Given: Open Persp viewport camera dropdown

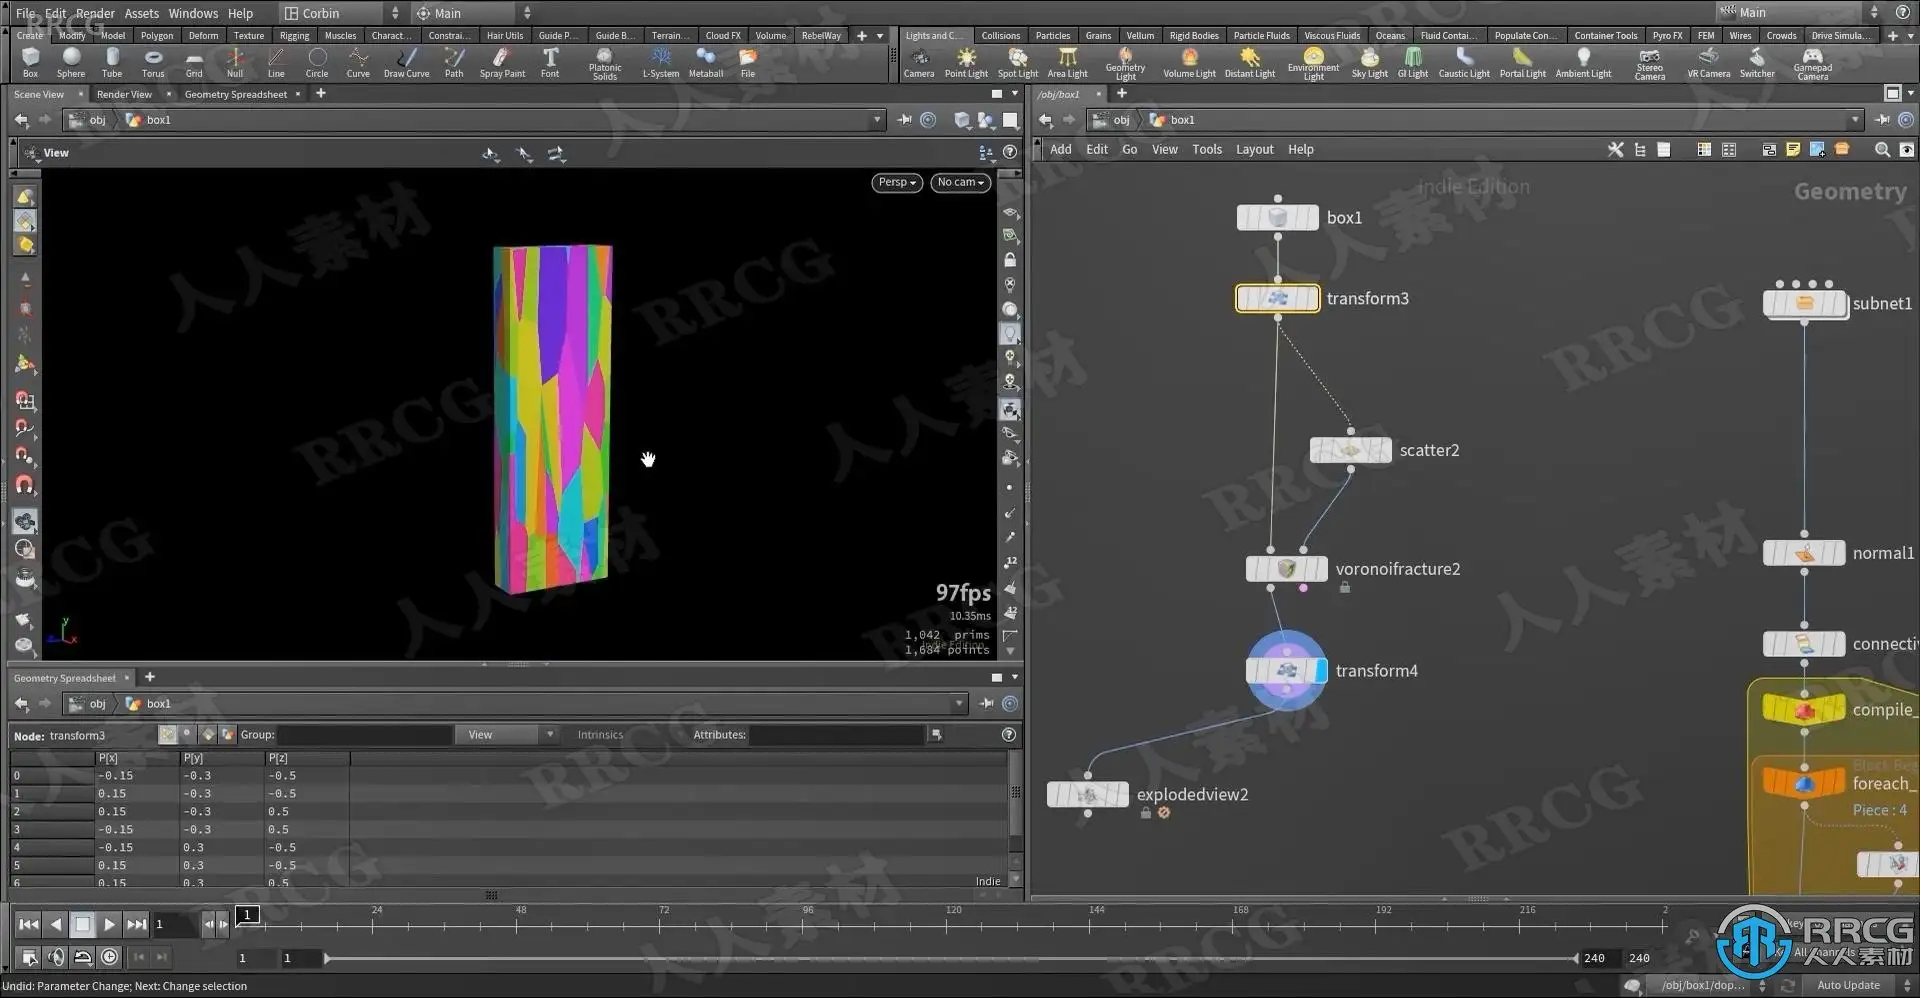Looking at the screenshot, I should click(896, 182).
